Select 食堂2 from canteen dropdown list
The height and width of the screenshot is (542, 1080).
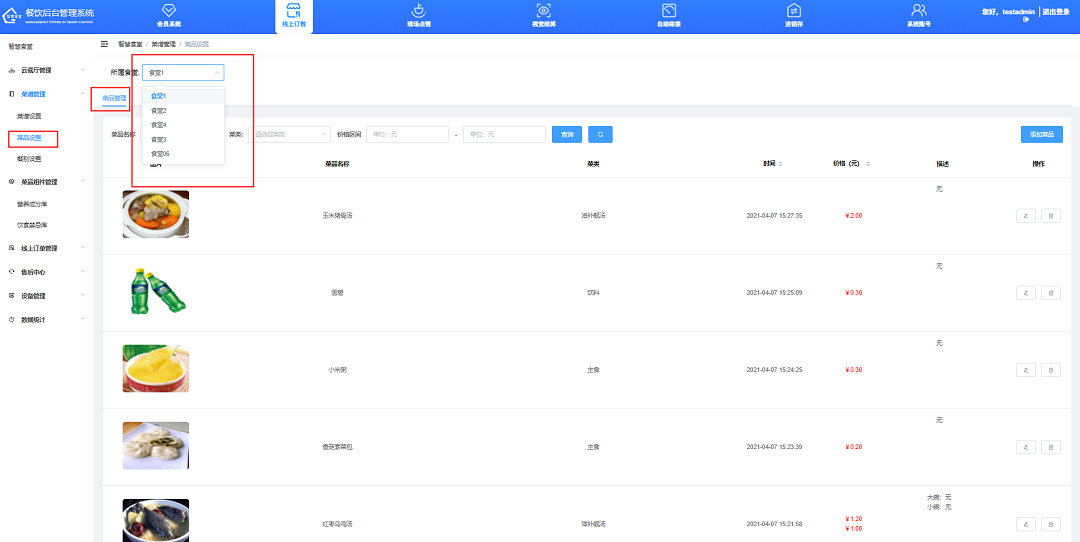[159, 110]
